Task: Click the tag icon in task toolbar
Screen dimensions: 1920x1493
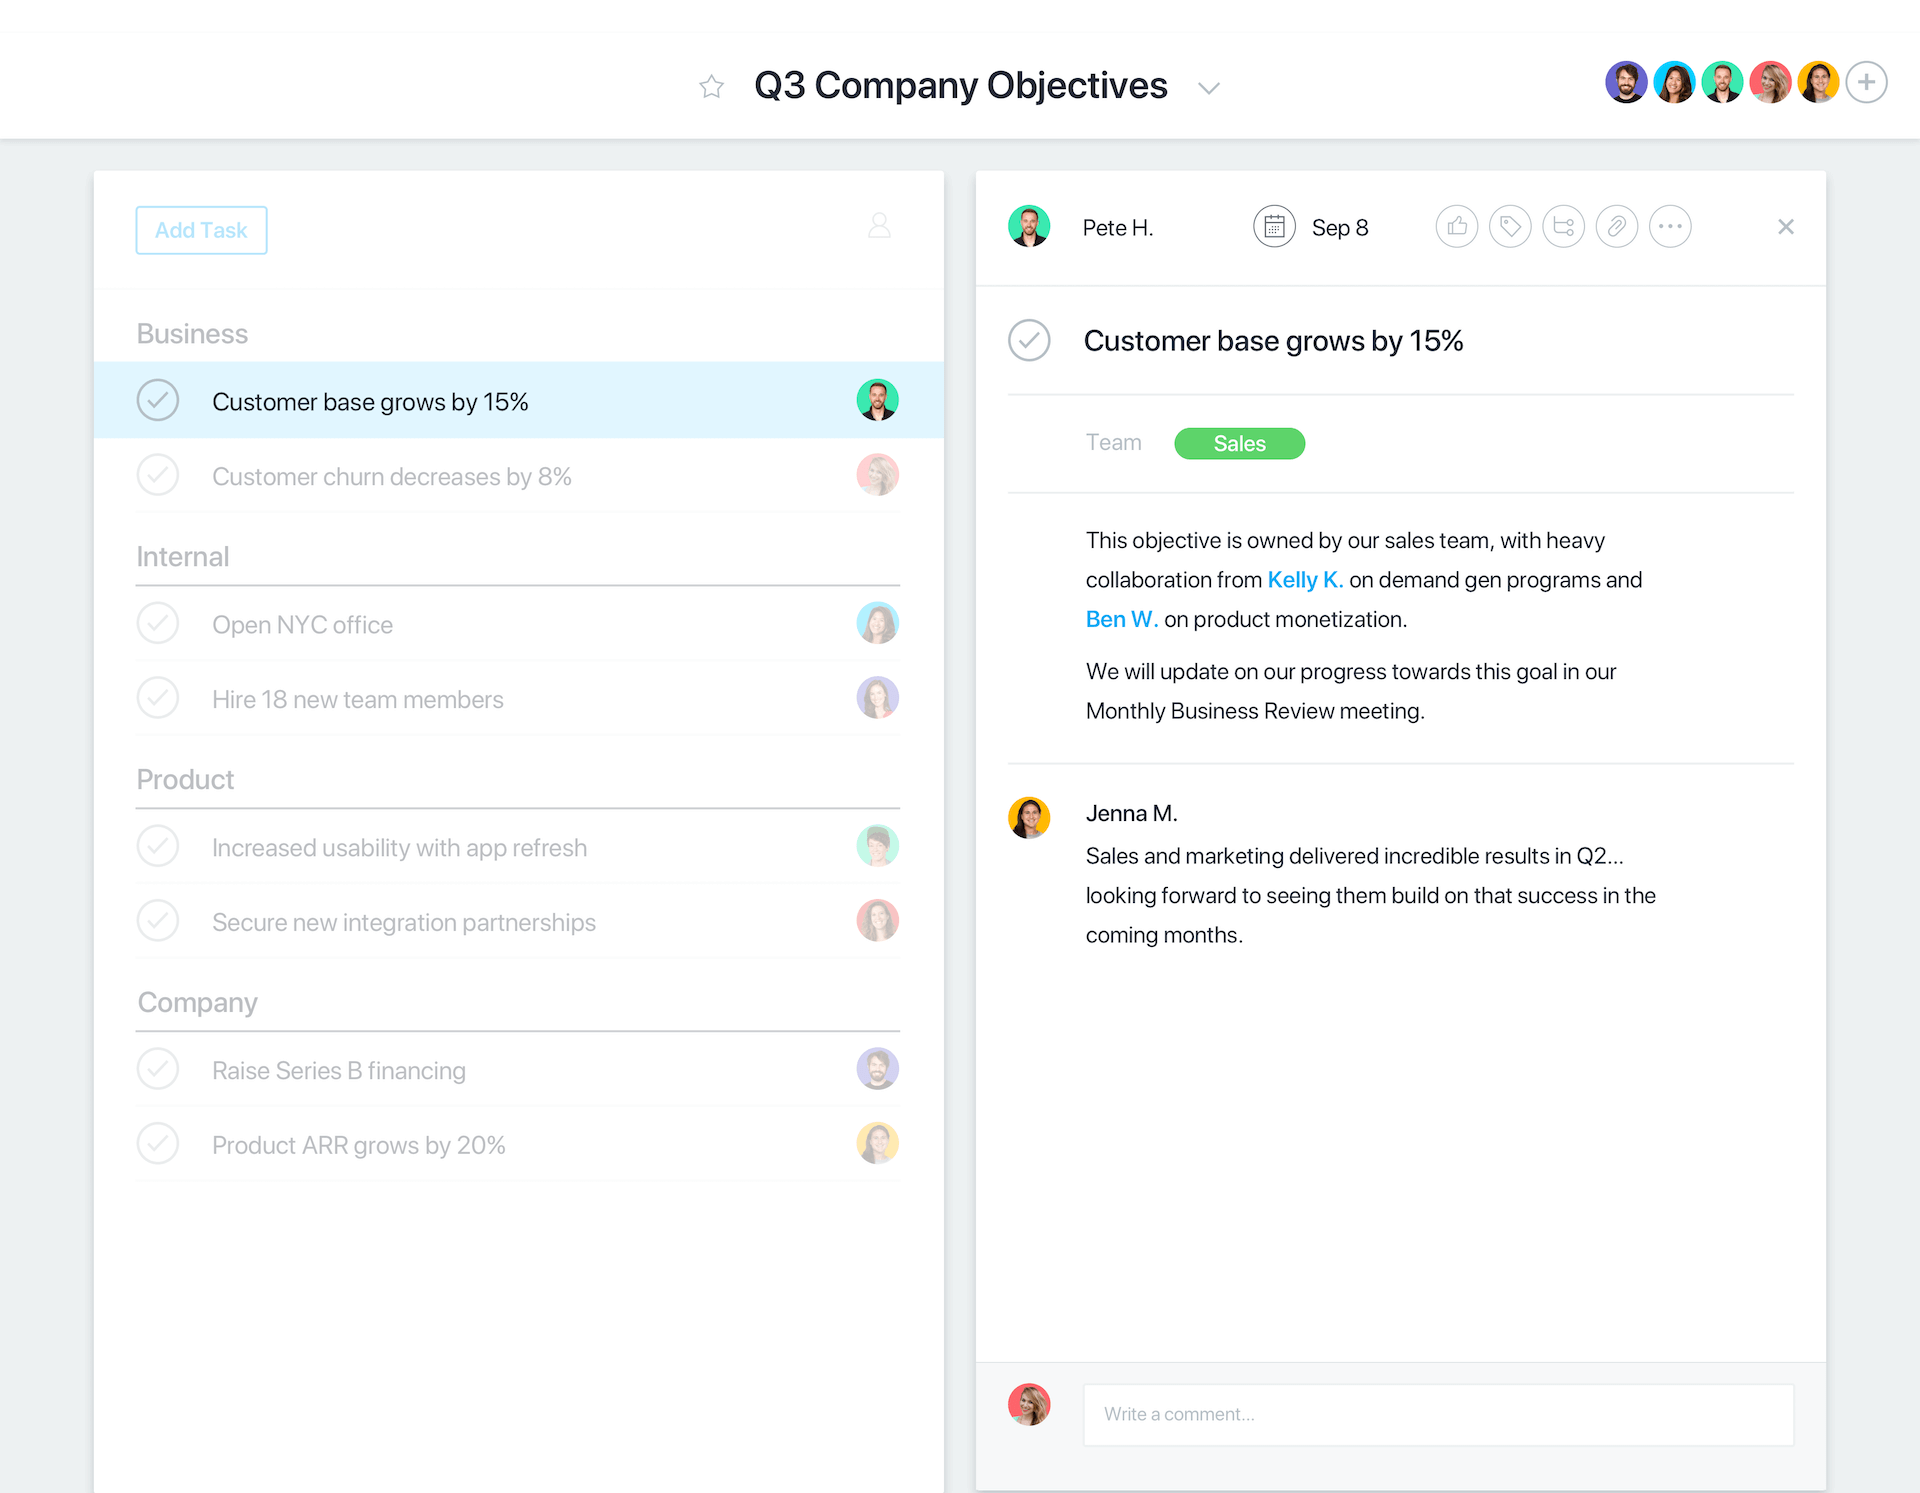Action: coord(1510,227)
